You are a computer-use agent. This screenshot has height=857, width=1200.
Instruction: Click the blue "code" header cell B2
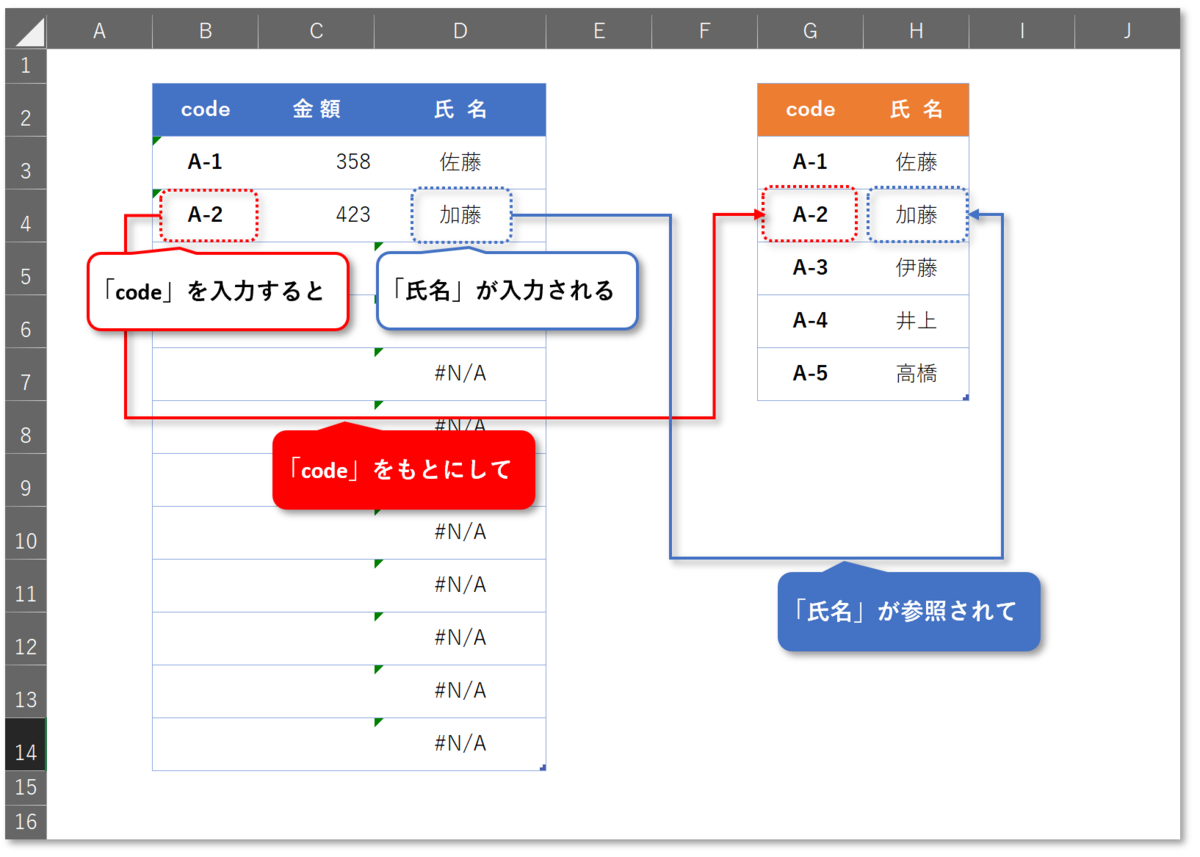coord(205,110)
